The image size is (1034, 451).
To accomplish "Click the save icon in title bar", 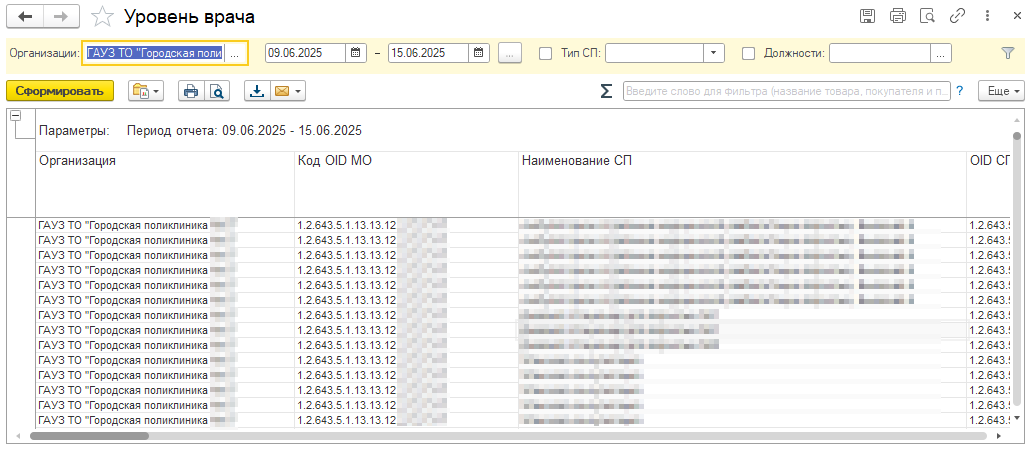I will [867, 16].
